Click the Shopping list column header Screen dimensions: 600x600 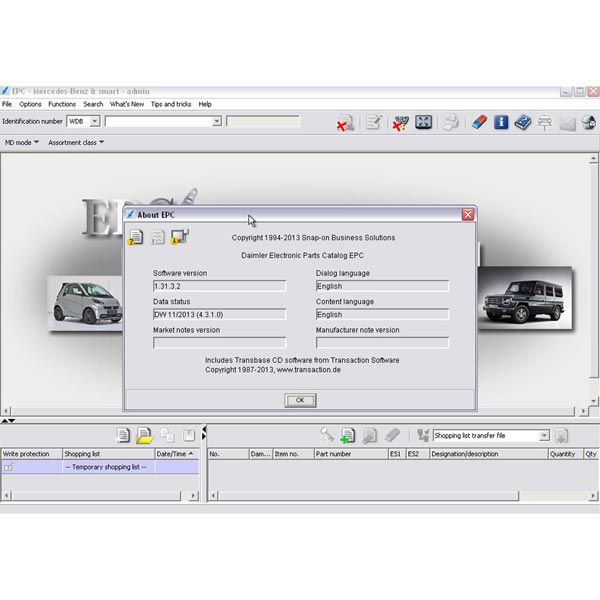109,454
